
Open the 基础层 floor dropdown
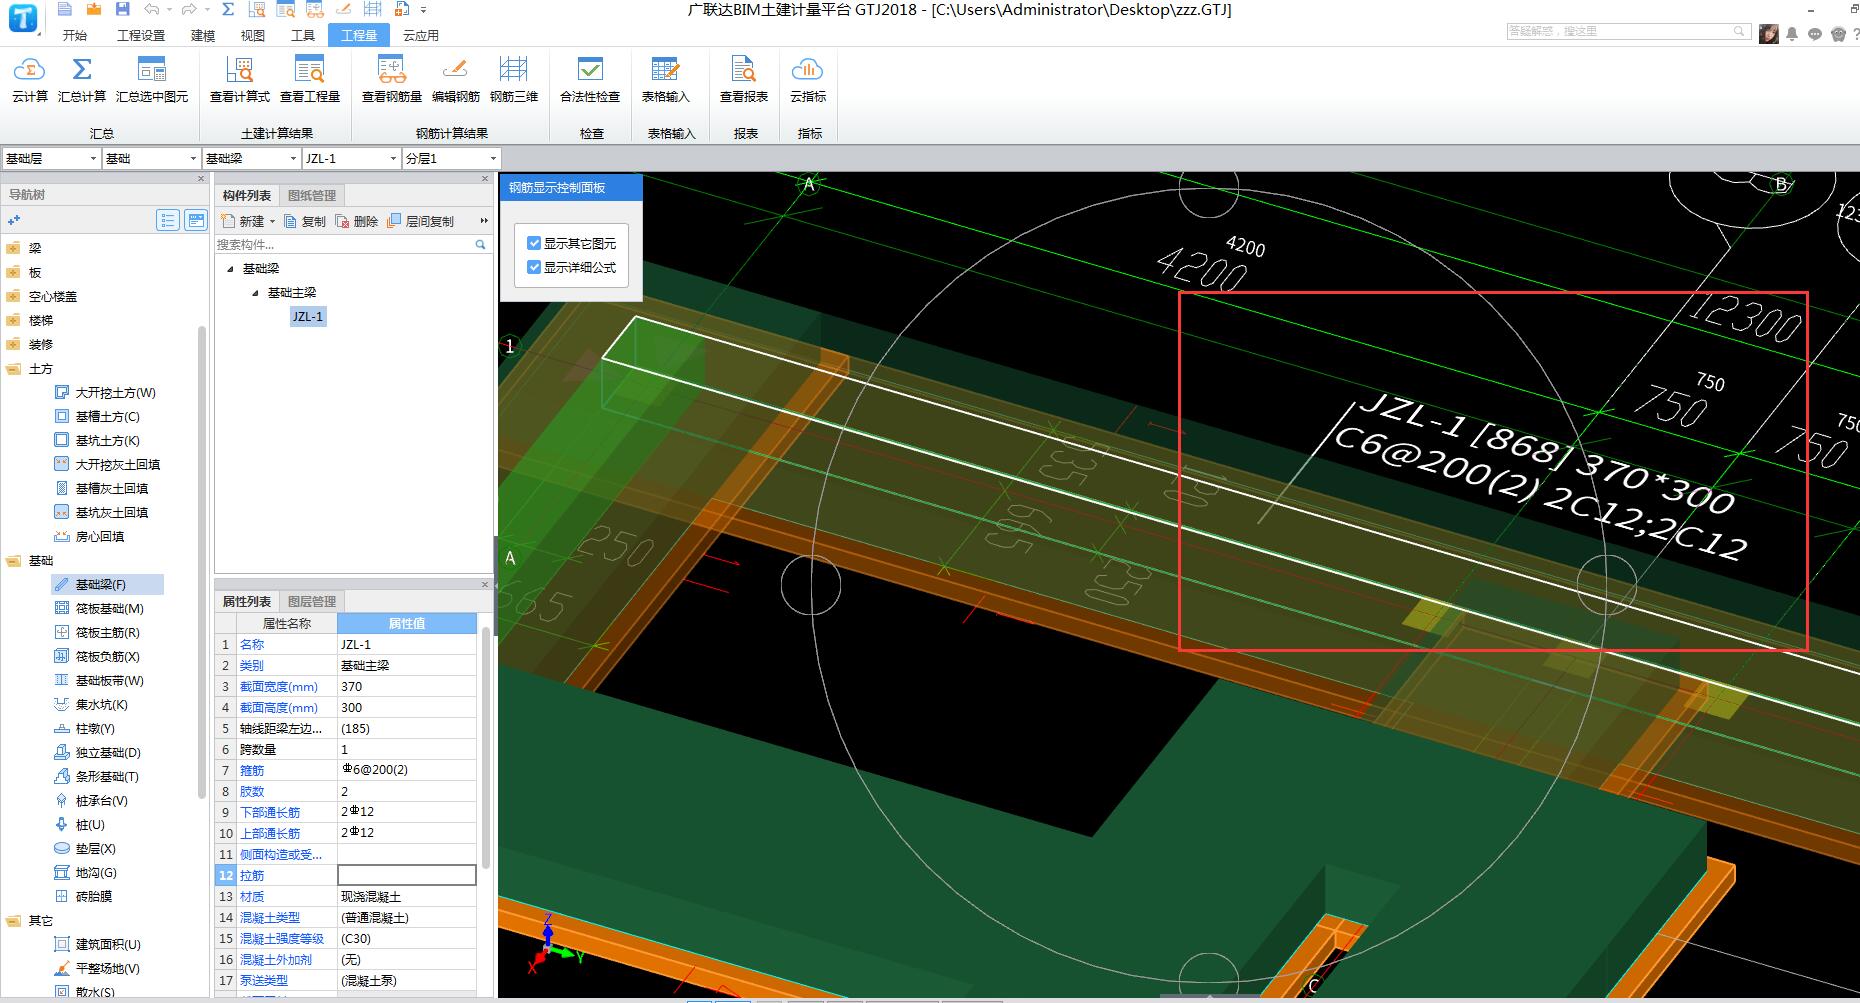[x=93, y=159]
